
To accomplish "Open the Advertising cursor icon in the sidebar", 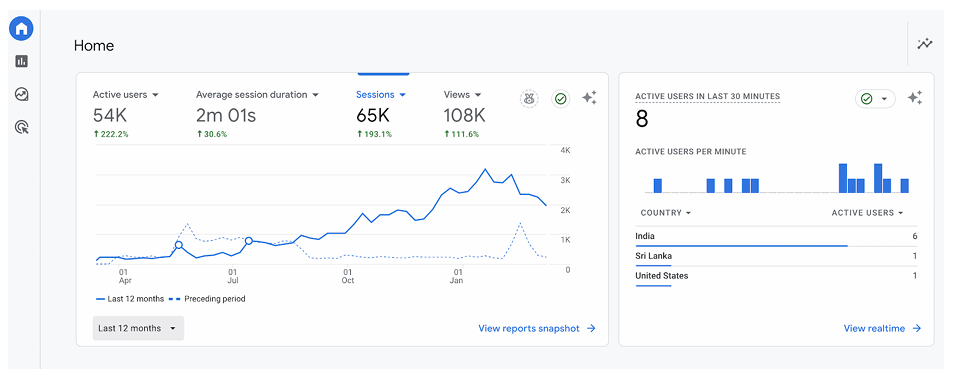I will click(x=21, y=128).
